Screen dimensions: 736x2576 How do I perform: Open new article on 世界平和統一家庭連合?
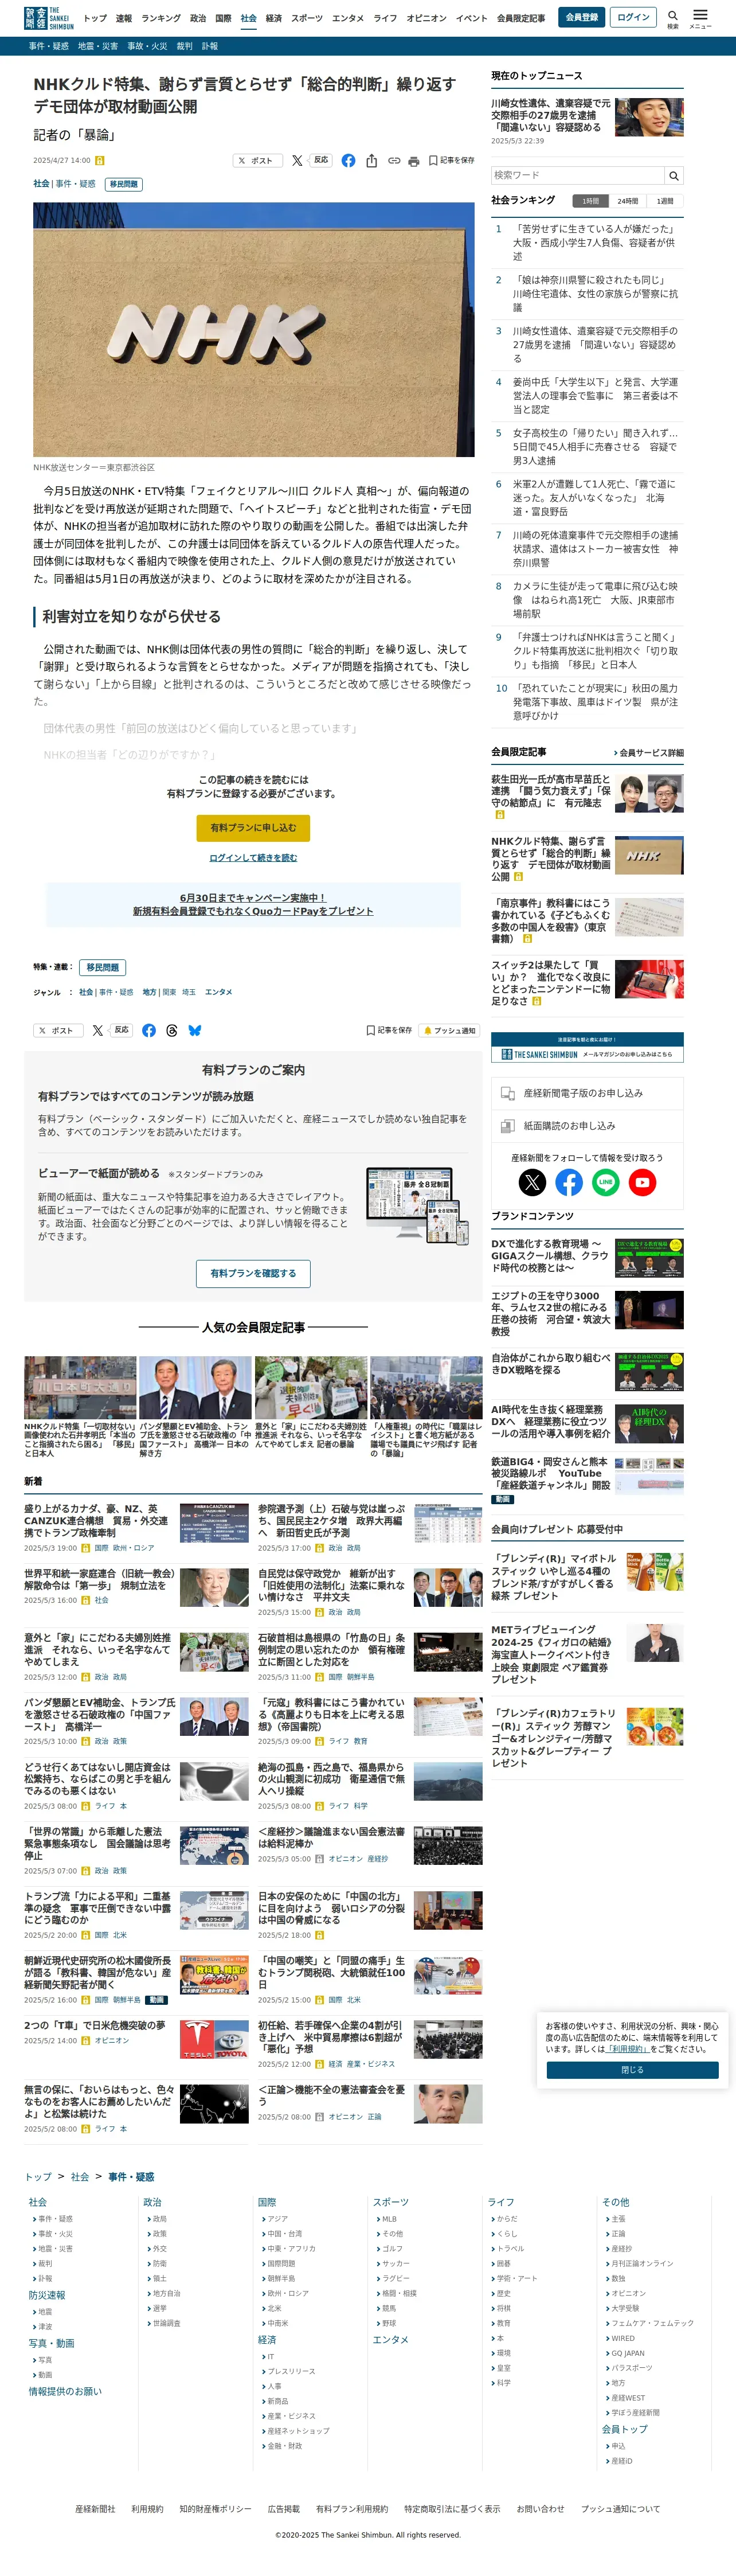(x=99, y=1579)
